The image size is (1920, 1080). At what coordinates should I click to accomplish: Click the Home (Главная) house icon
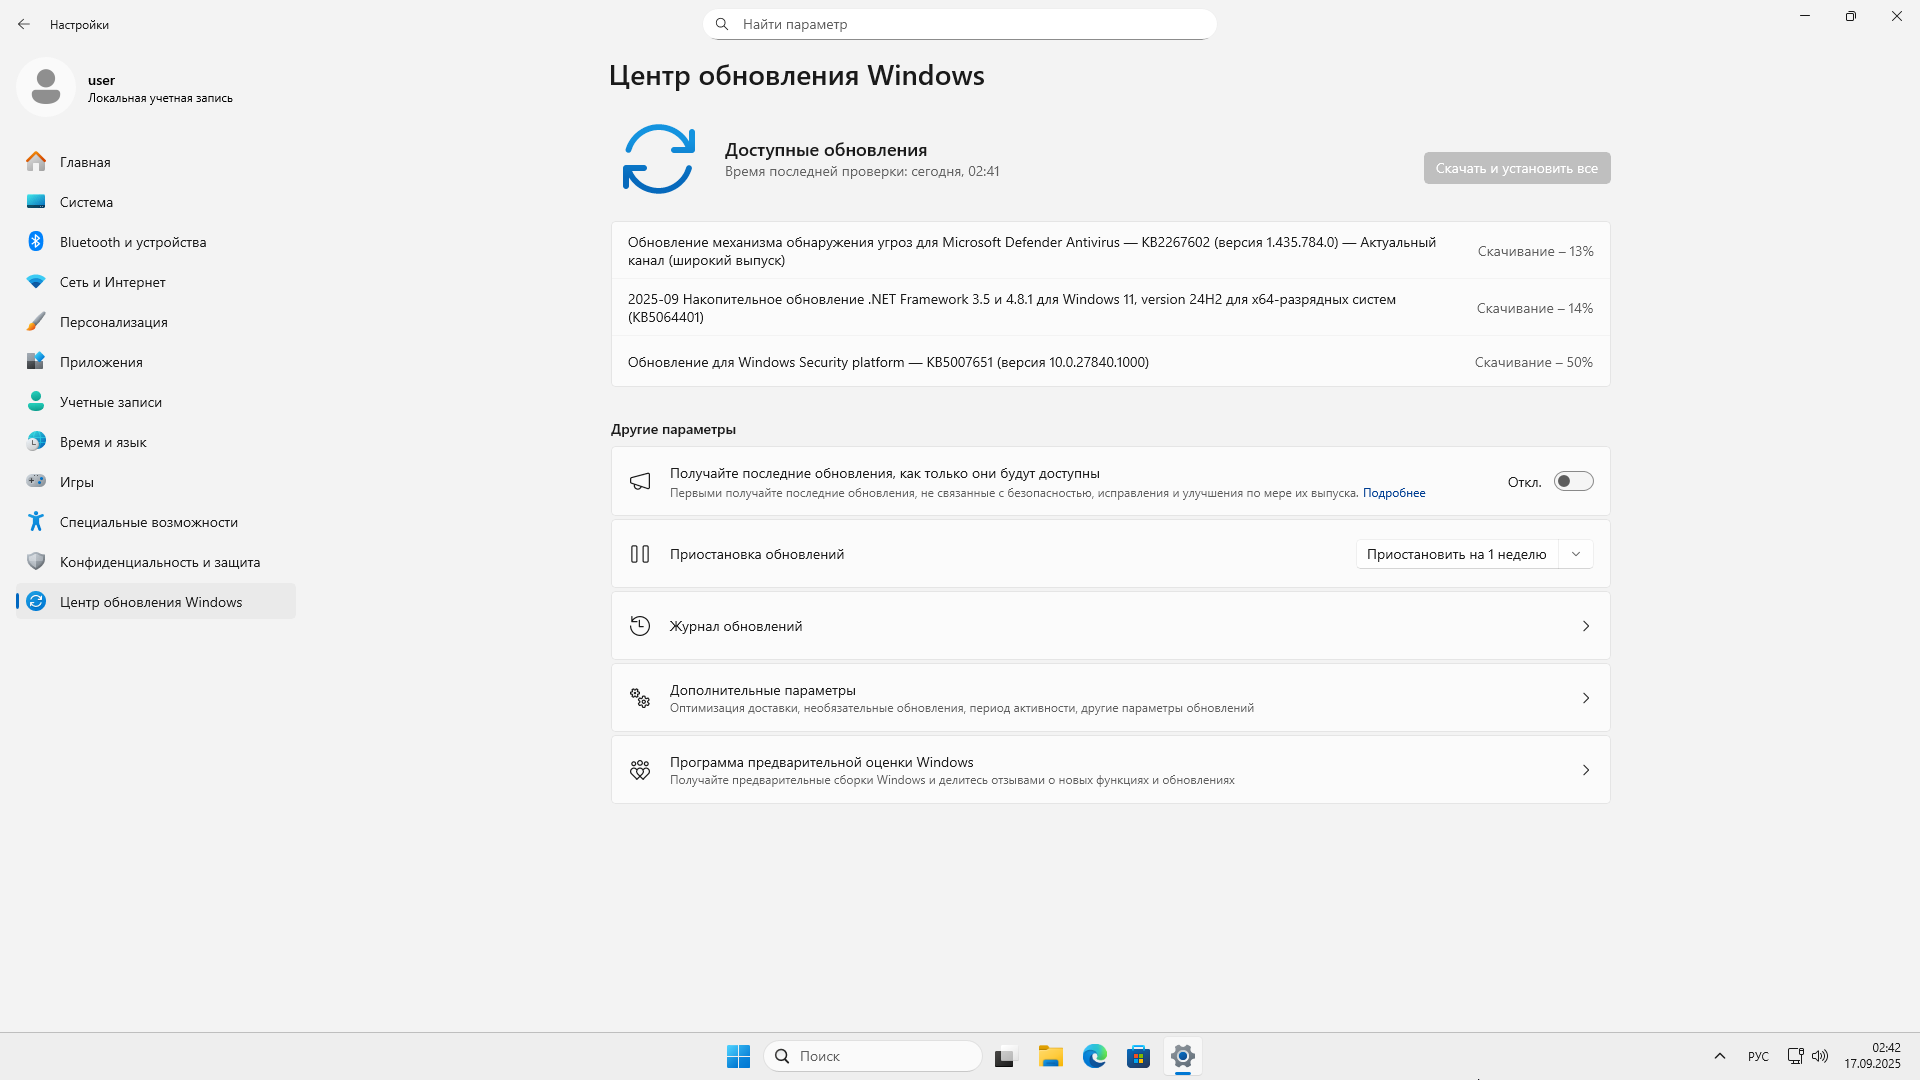pyautogui.click(x=36, y=161)
